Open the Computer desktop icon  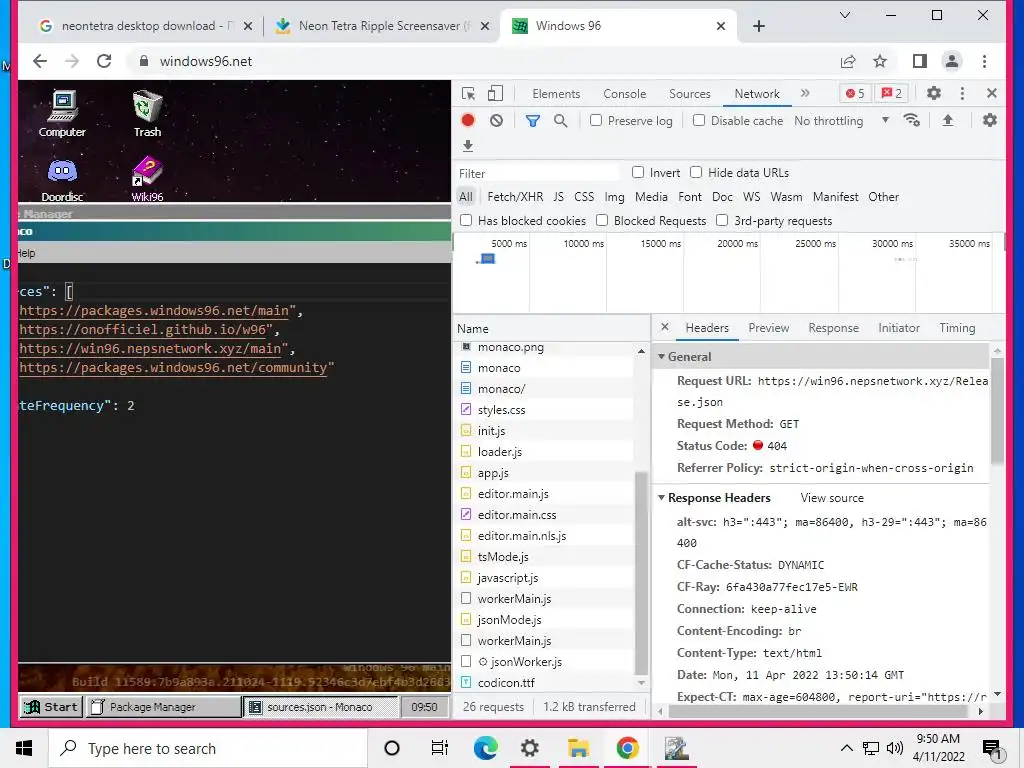point(62,114)
